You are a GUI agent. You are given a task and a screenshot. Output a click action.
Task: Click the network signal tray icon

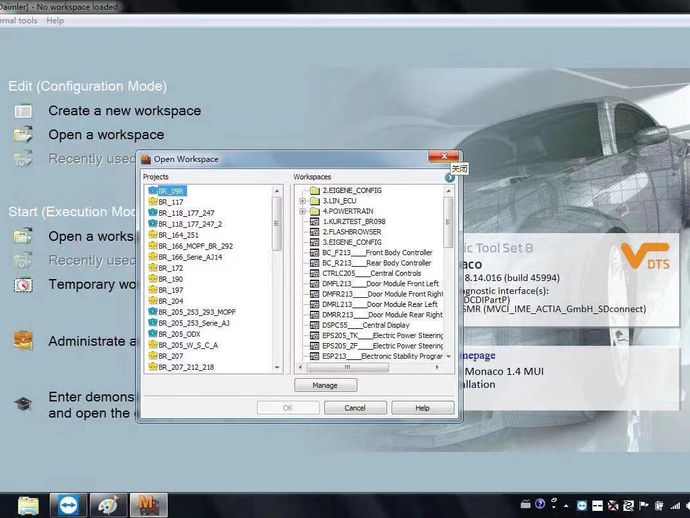(675, 506)
